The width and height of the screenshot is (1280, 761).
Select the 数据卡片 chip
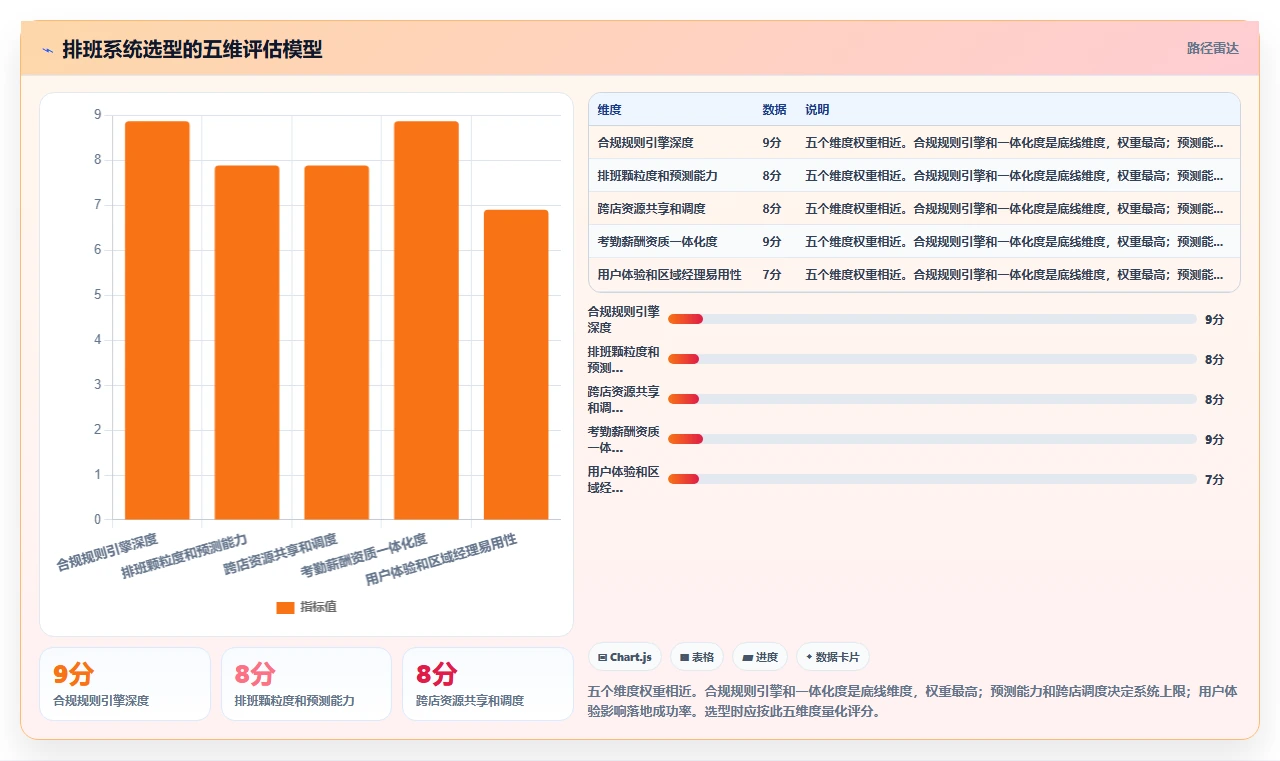coord(833,657)
